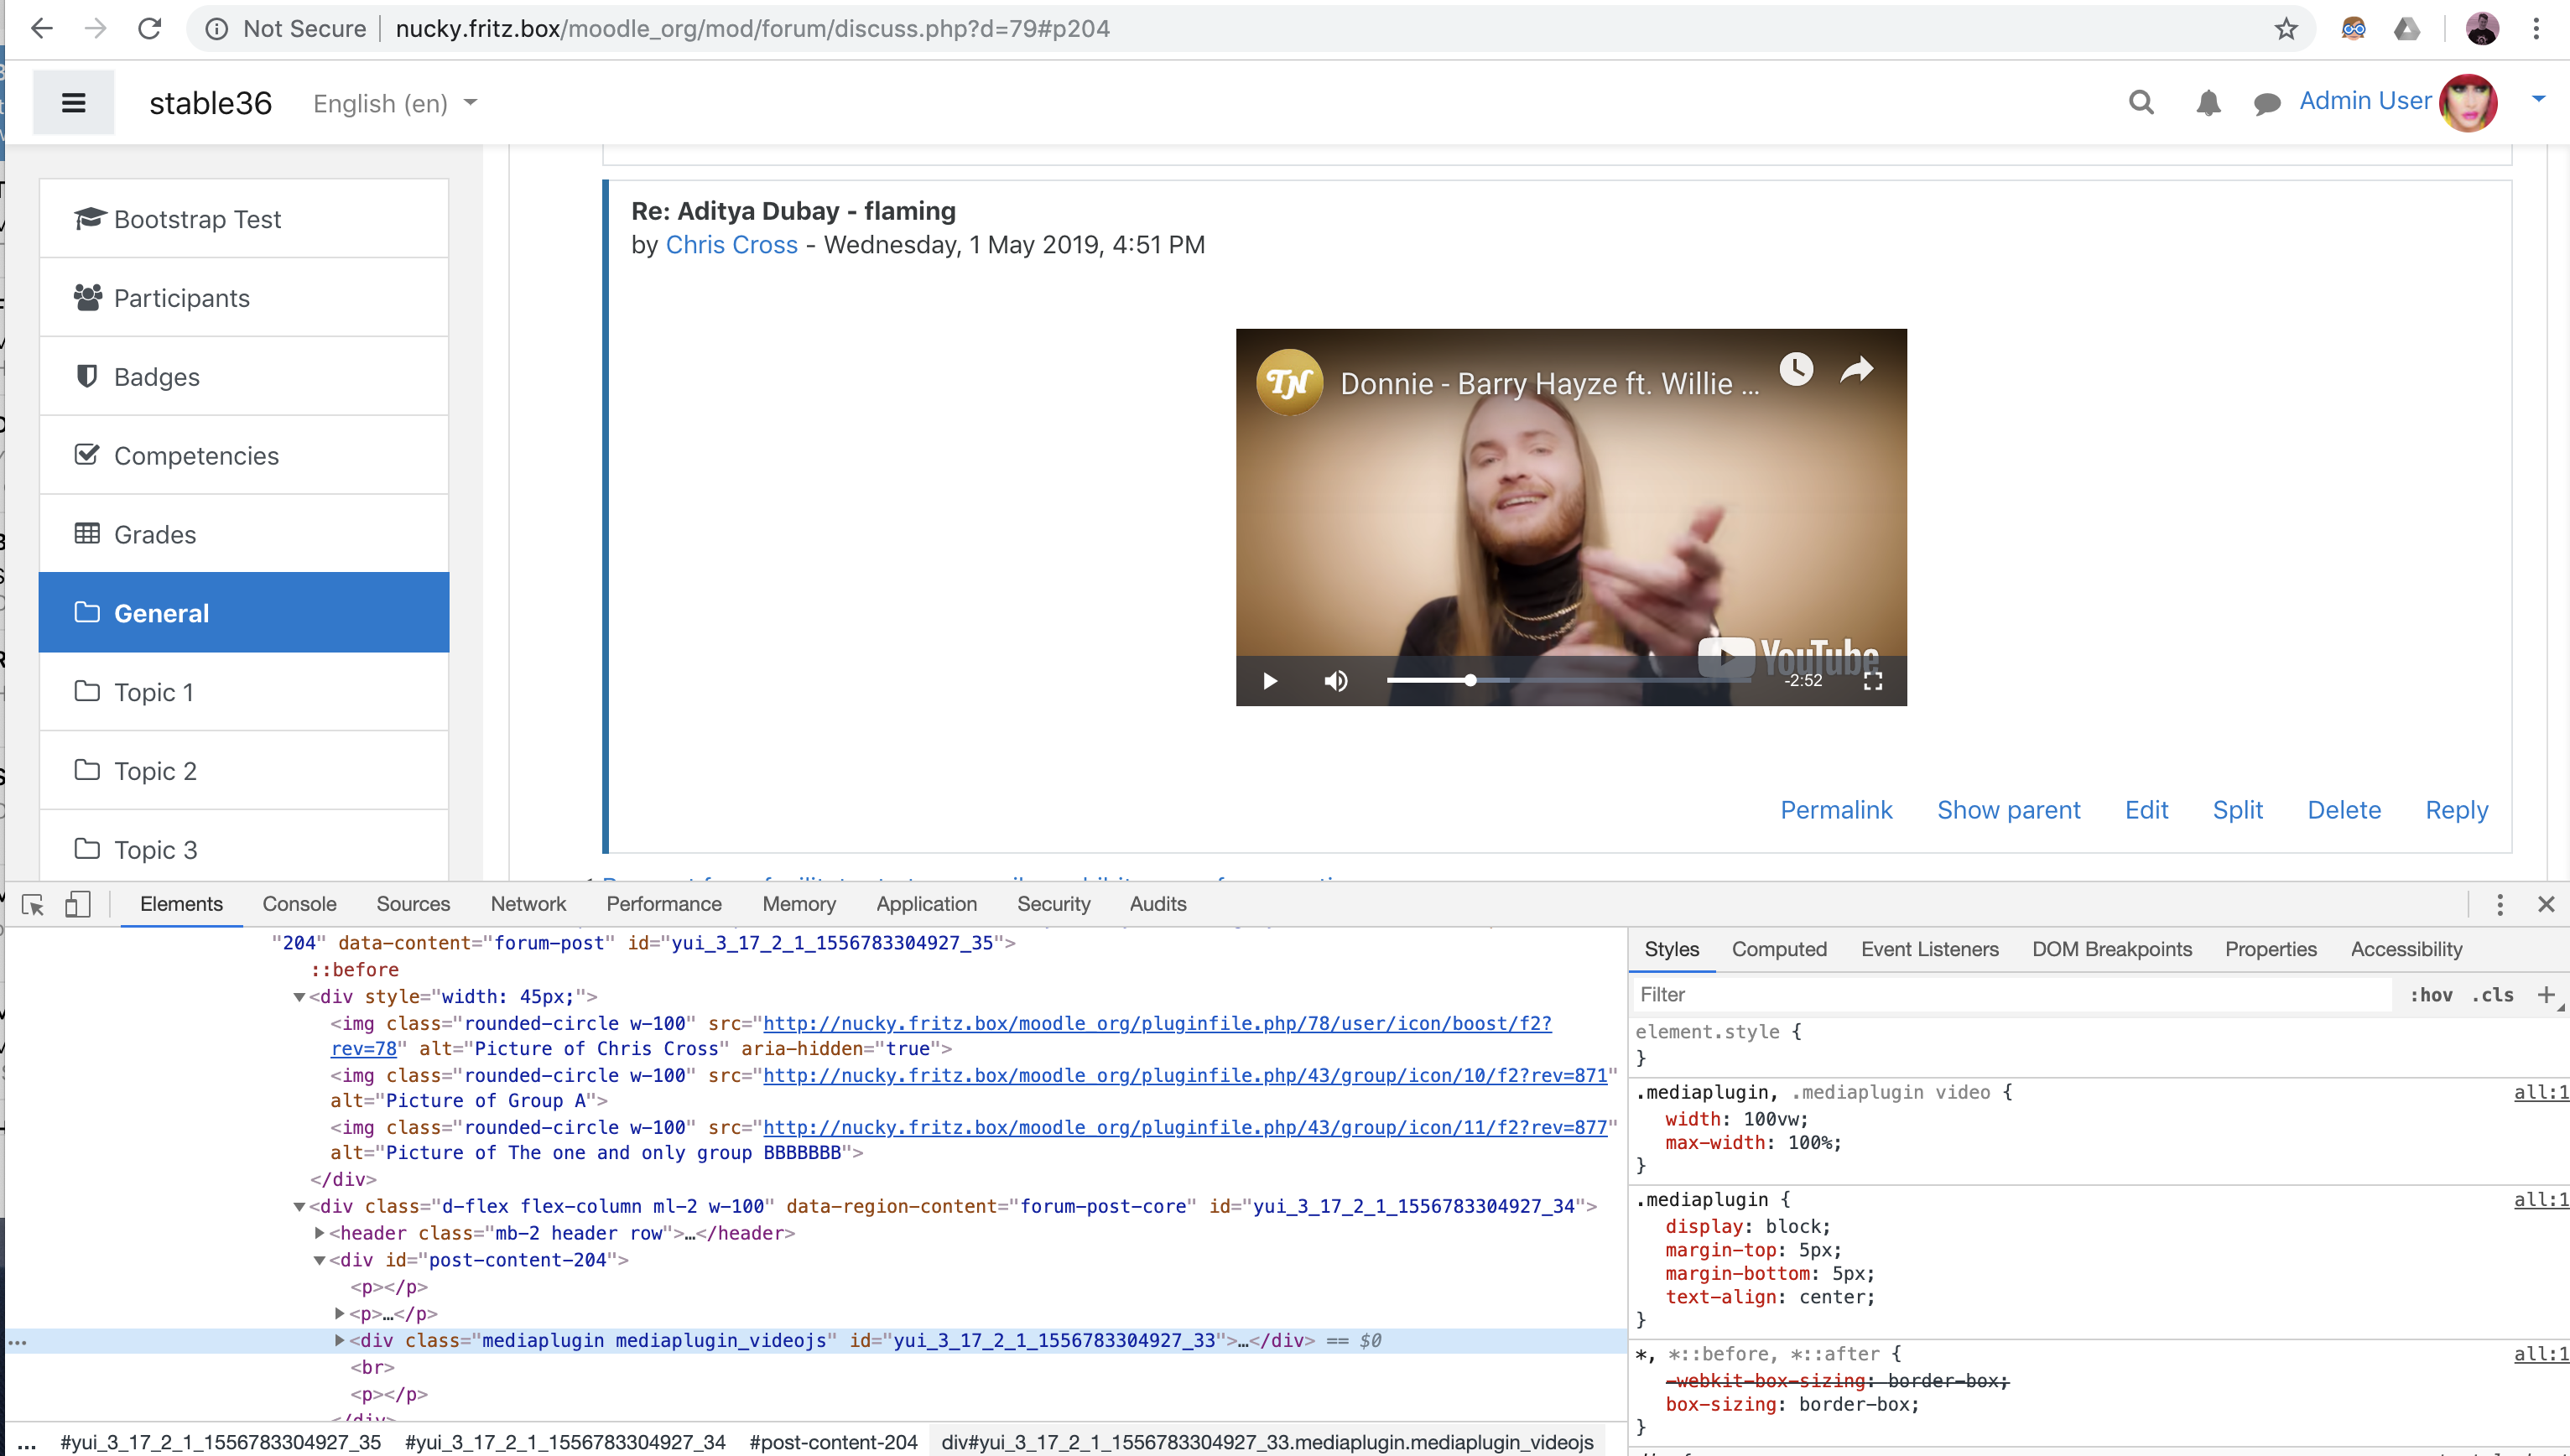
Task: Expand the user menu dropdown arrow
Action: [x=2537, y=98]
